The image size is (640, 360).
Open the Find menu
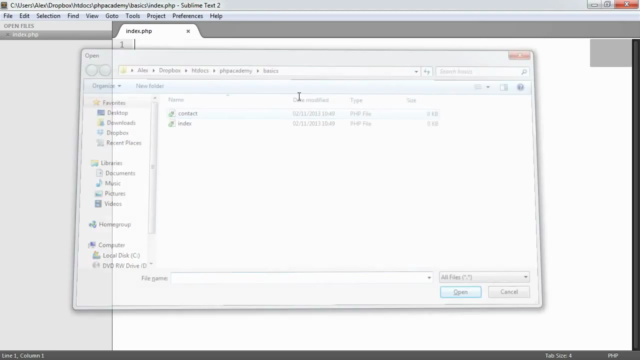[73, 16]
